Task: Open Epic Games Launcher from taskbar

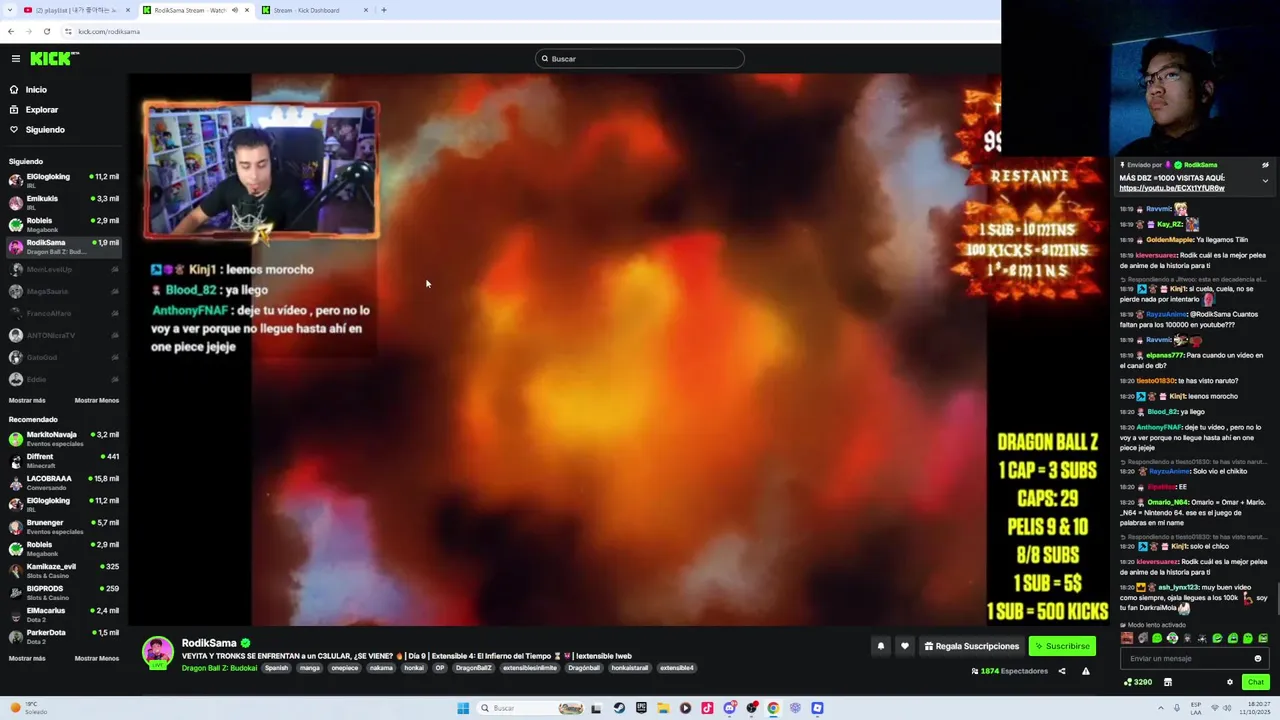Action: [x=641, y=708]
